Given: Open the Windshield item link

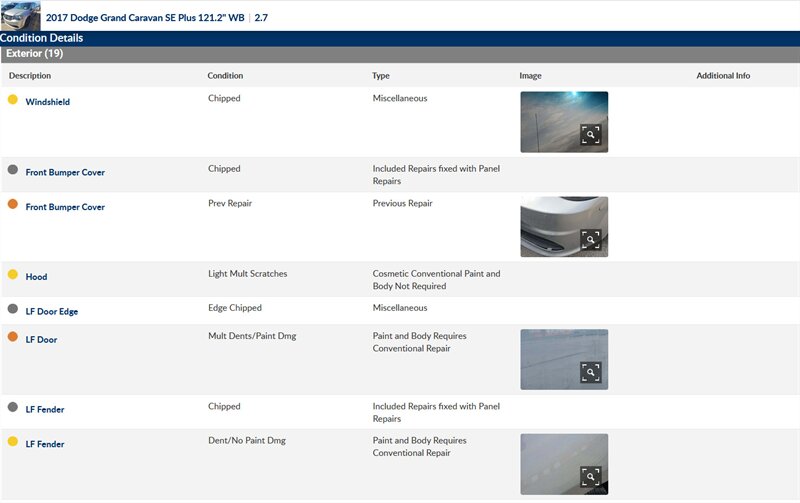Looking at the screenshot, I should coord(48,102).
